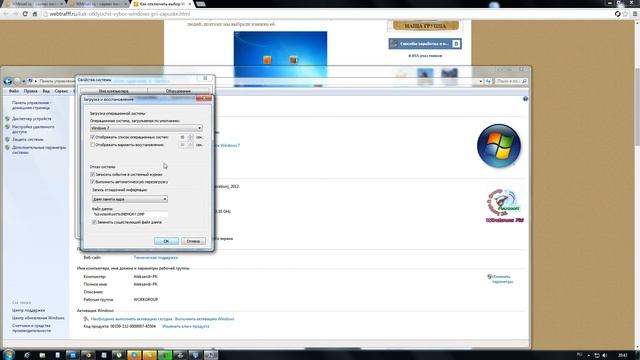Click the Windows desktop image in the article
Image resolution: width=640 pixels, height=360 pixels.
point(280,58)
